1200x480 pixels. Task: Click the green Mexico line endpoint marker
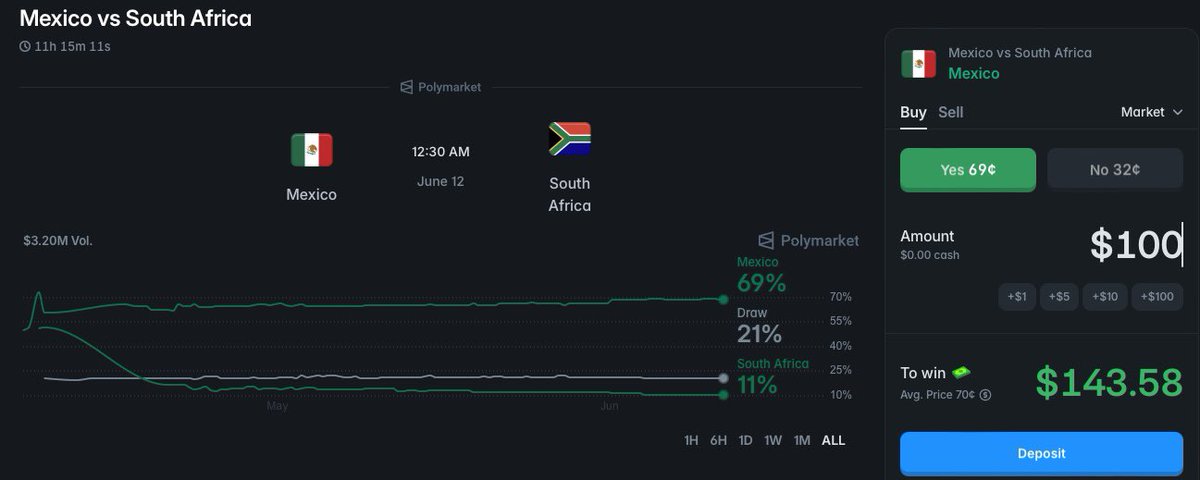coord(723,298)
